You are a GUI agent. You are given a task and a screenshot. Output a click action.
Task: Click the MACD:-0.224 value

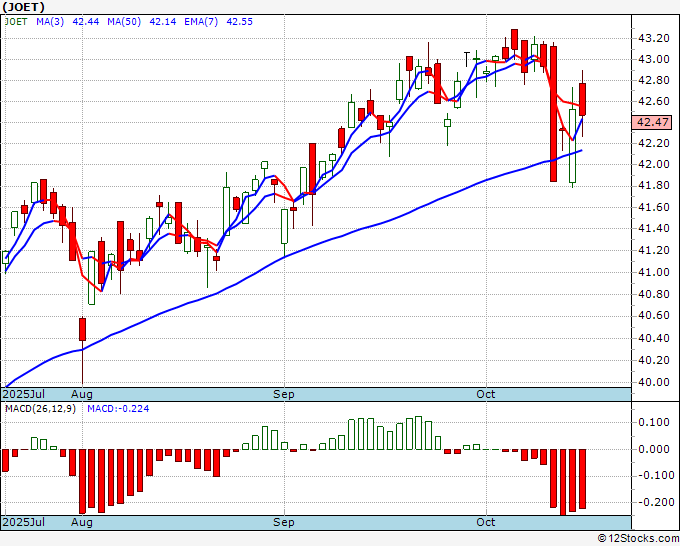point(118,409)
